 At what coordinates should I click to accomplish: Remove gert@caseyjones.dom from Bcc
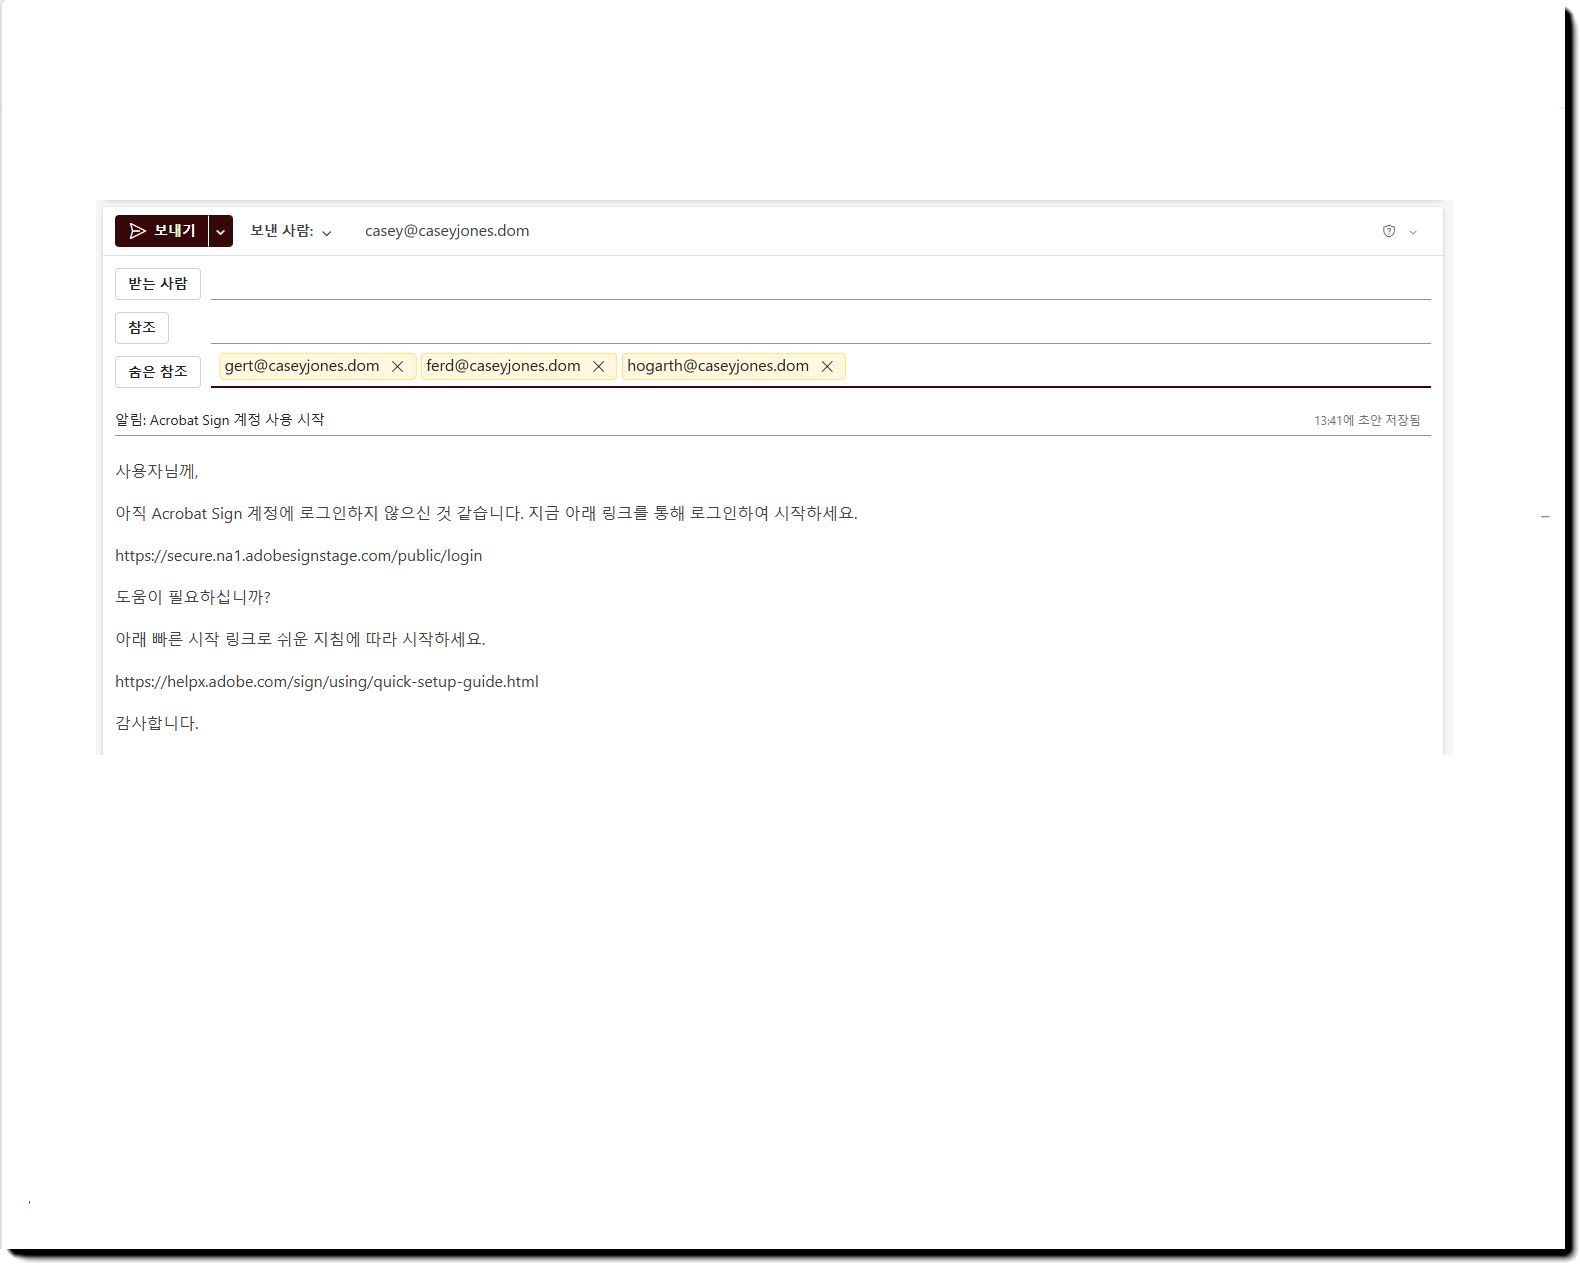coord(397,367)
